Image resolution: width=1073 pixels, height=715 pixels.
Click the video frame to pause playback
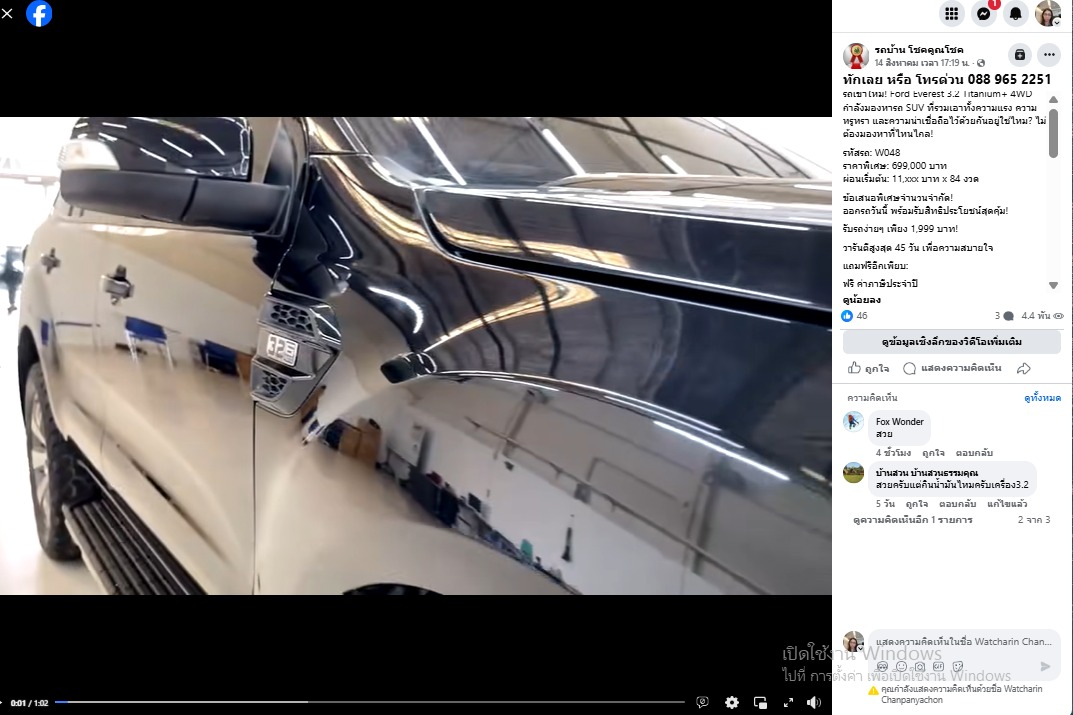(x=415, y=356)
